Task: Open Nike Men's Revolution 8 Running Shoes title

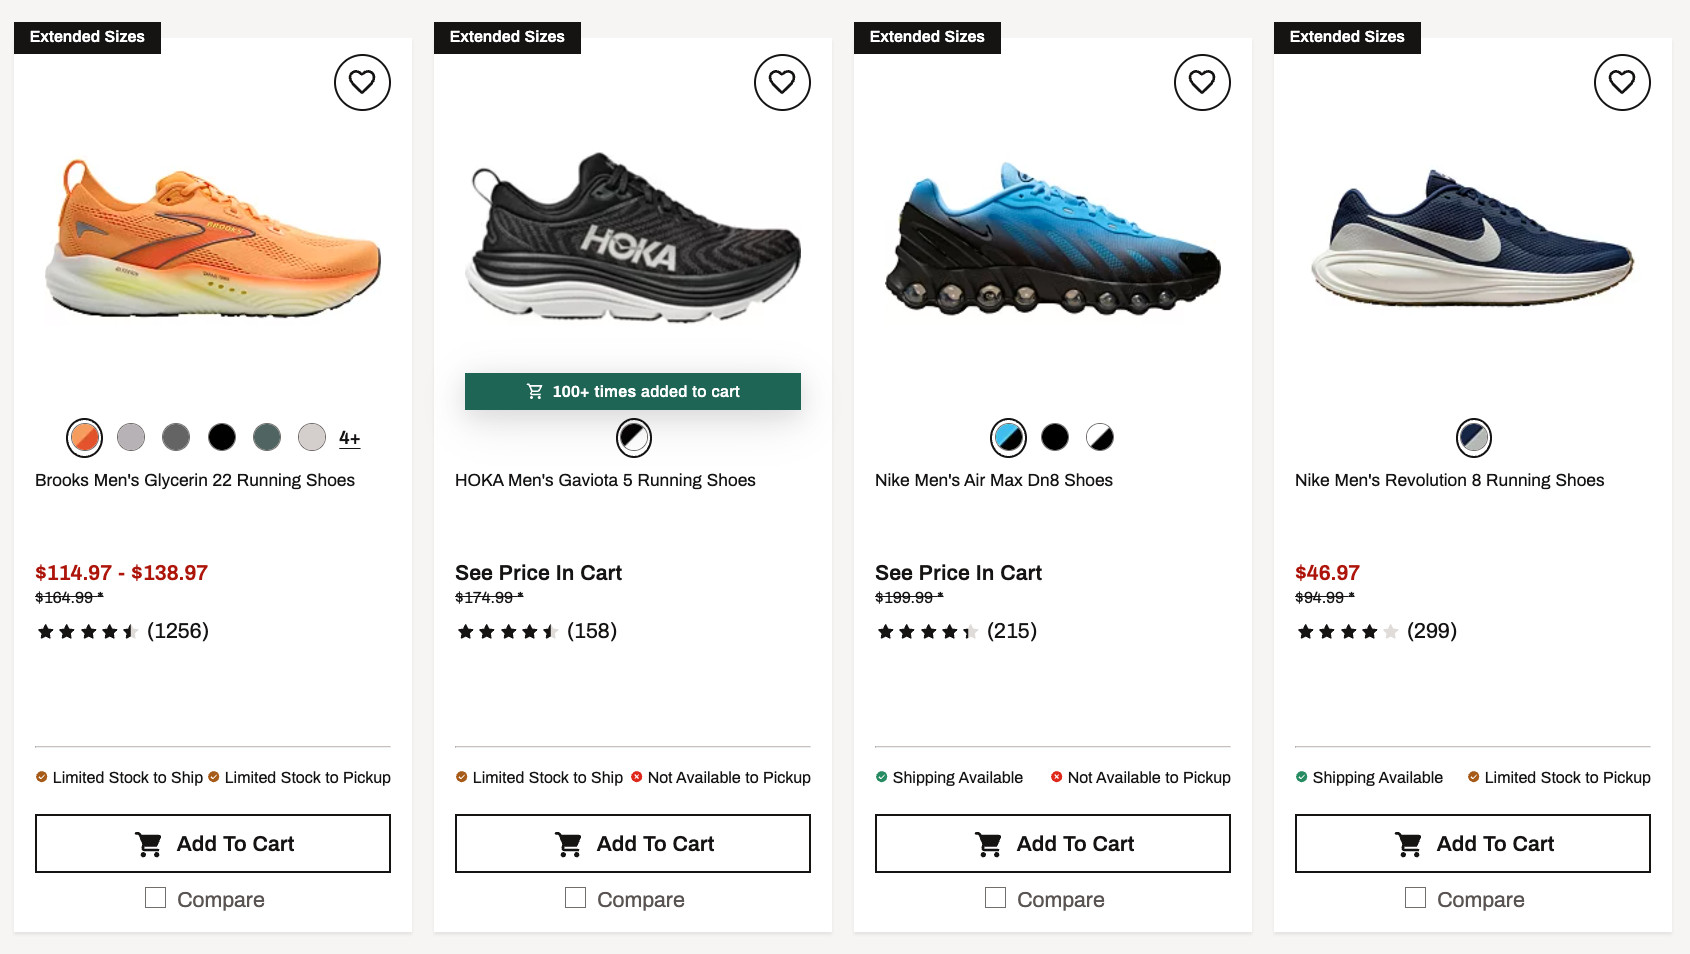Action: coord(1449,480)
